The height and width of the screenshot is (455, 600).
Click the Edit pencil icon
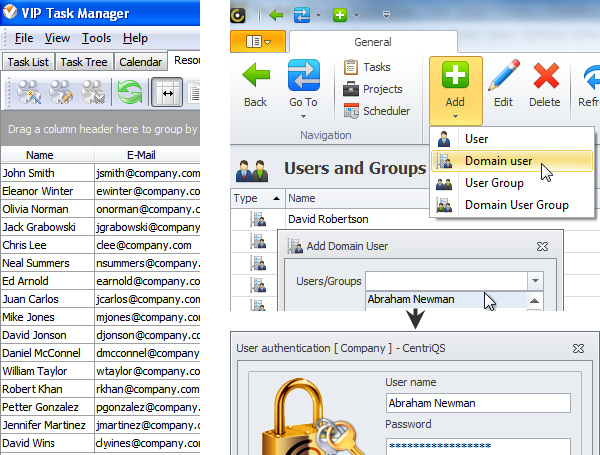pyautogui.click(x=504, y=78)
